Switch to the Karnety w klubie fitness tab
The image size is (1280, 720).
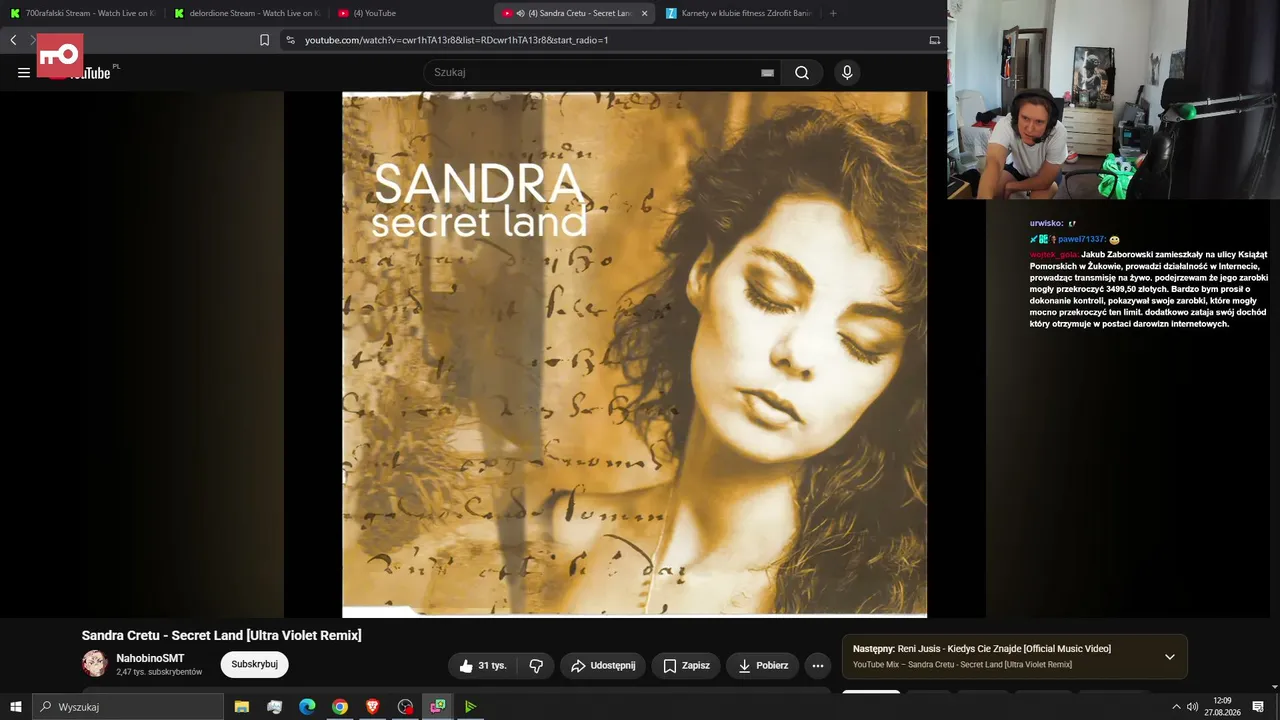click(x=738, y=13)
